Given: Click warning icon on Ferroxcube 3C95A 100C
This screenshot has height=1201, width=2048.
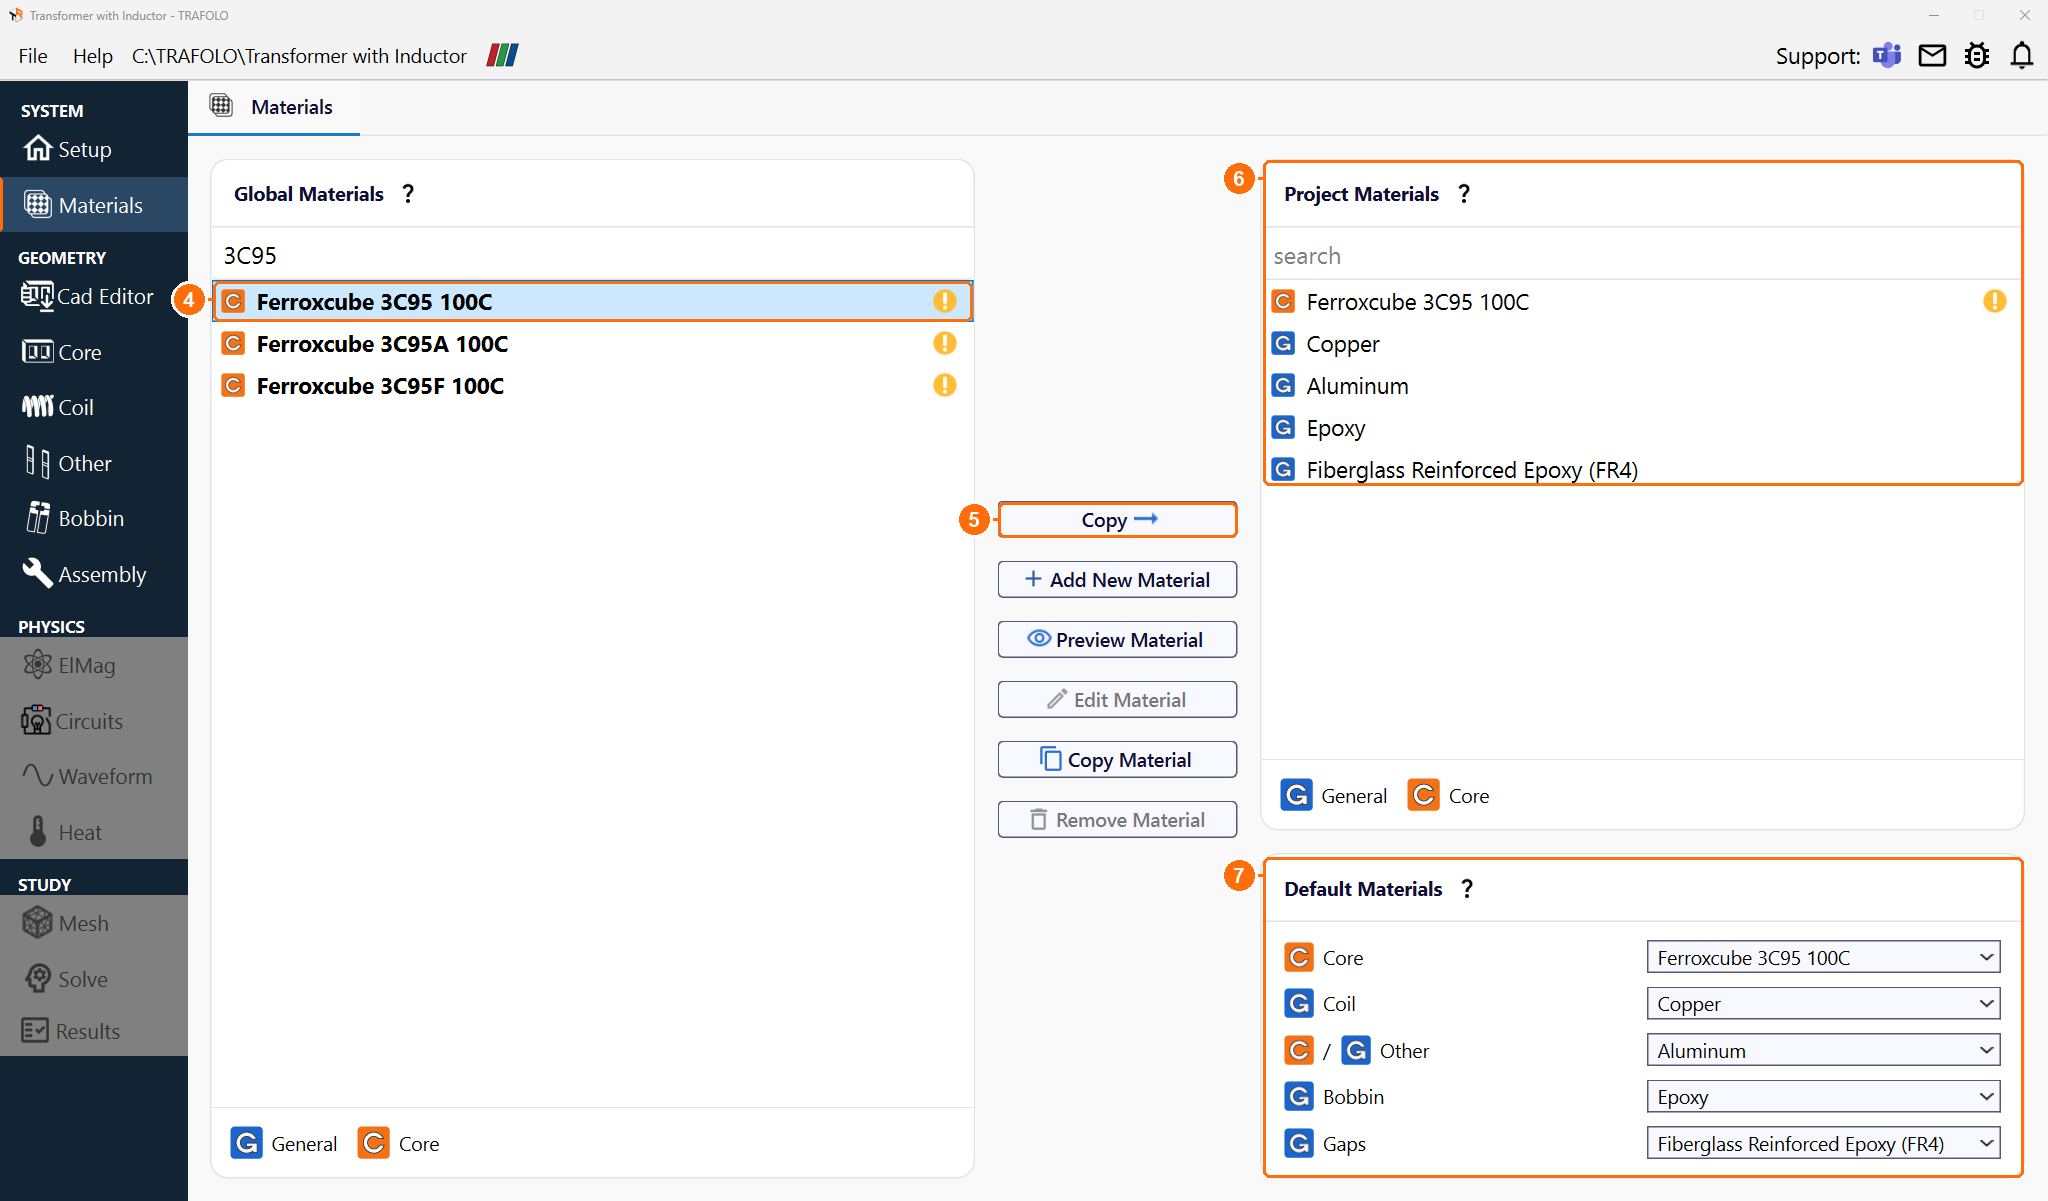Looking at the screenshot, I should 945,343.
